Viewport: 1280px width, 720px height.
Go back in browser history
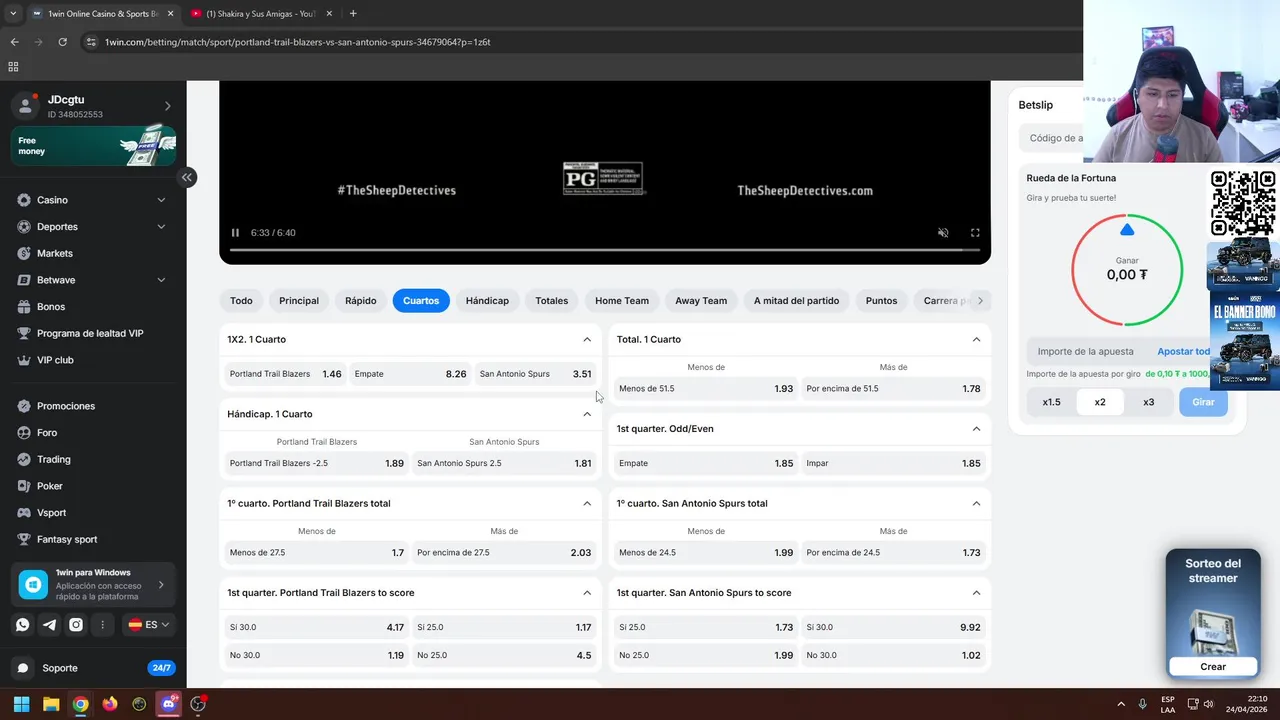[x=14, y=42]
